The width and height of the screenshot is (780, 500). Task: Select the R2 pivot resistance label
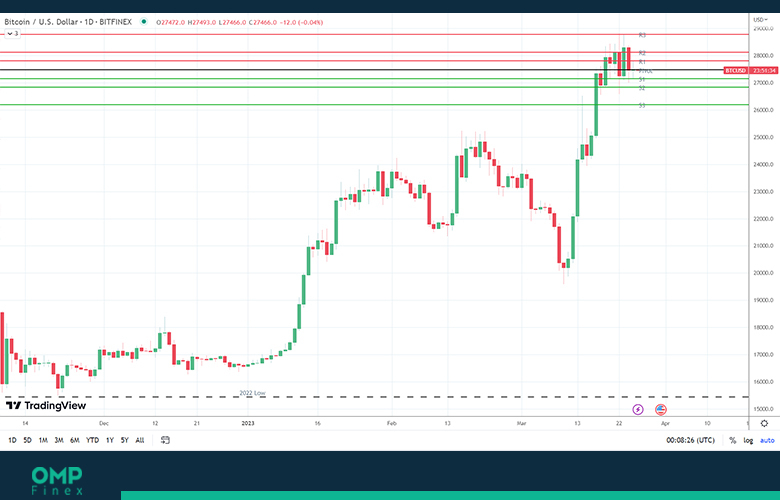click(x=642, y=53)
